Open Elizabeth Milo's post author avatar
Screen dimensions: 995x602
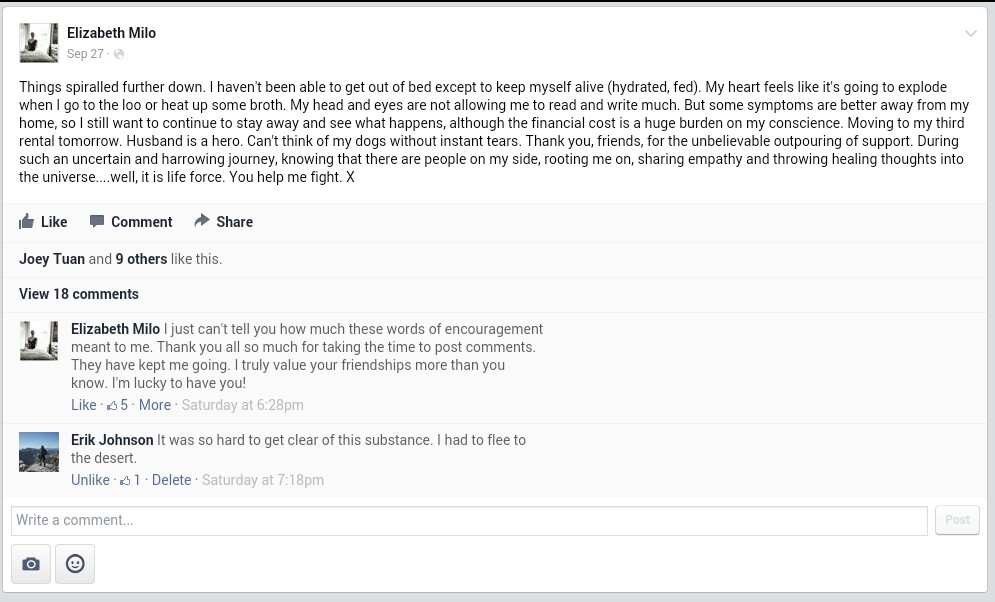tap(39, 43)
